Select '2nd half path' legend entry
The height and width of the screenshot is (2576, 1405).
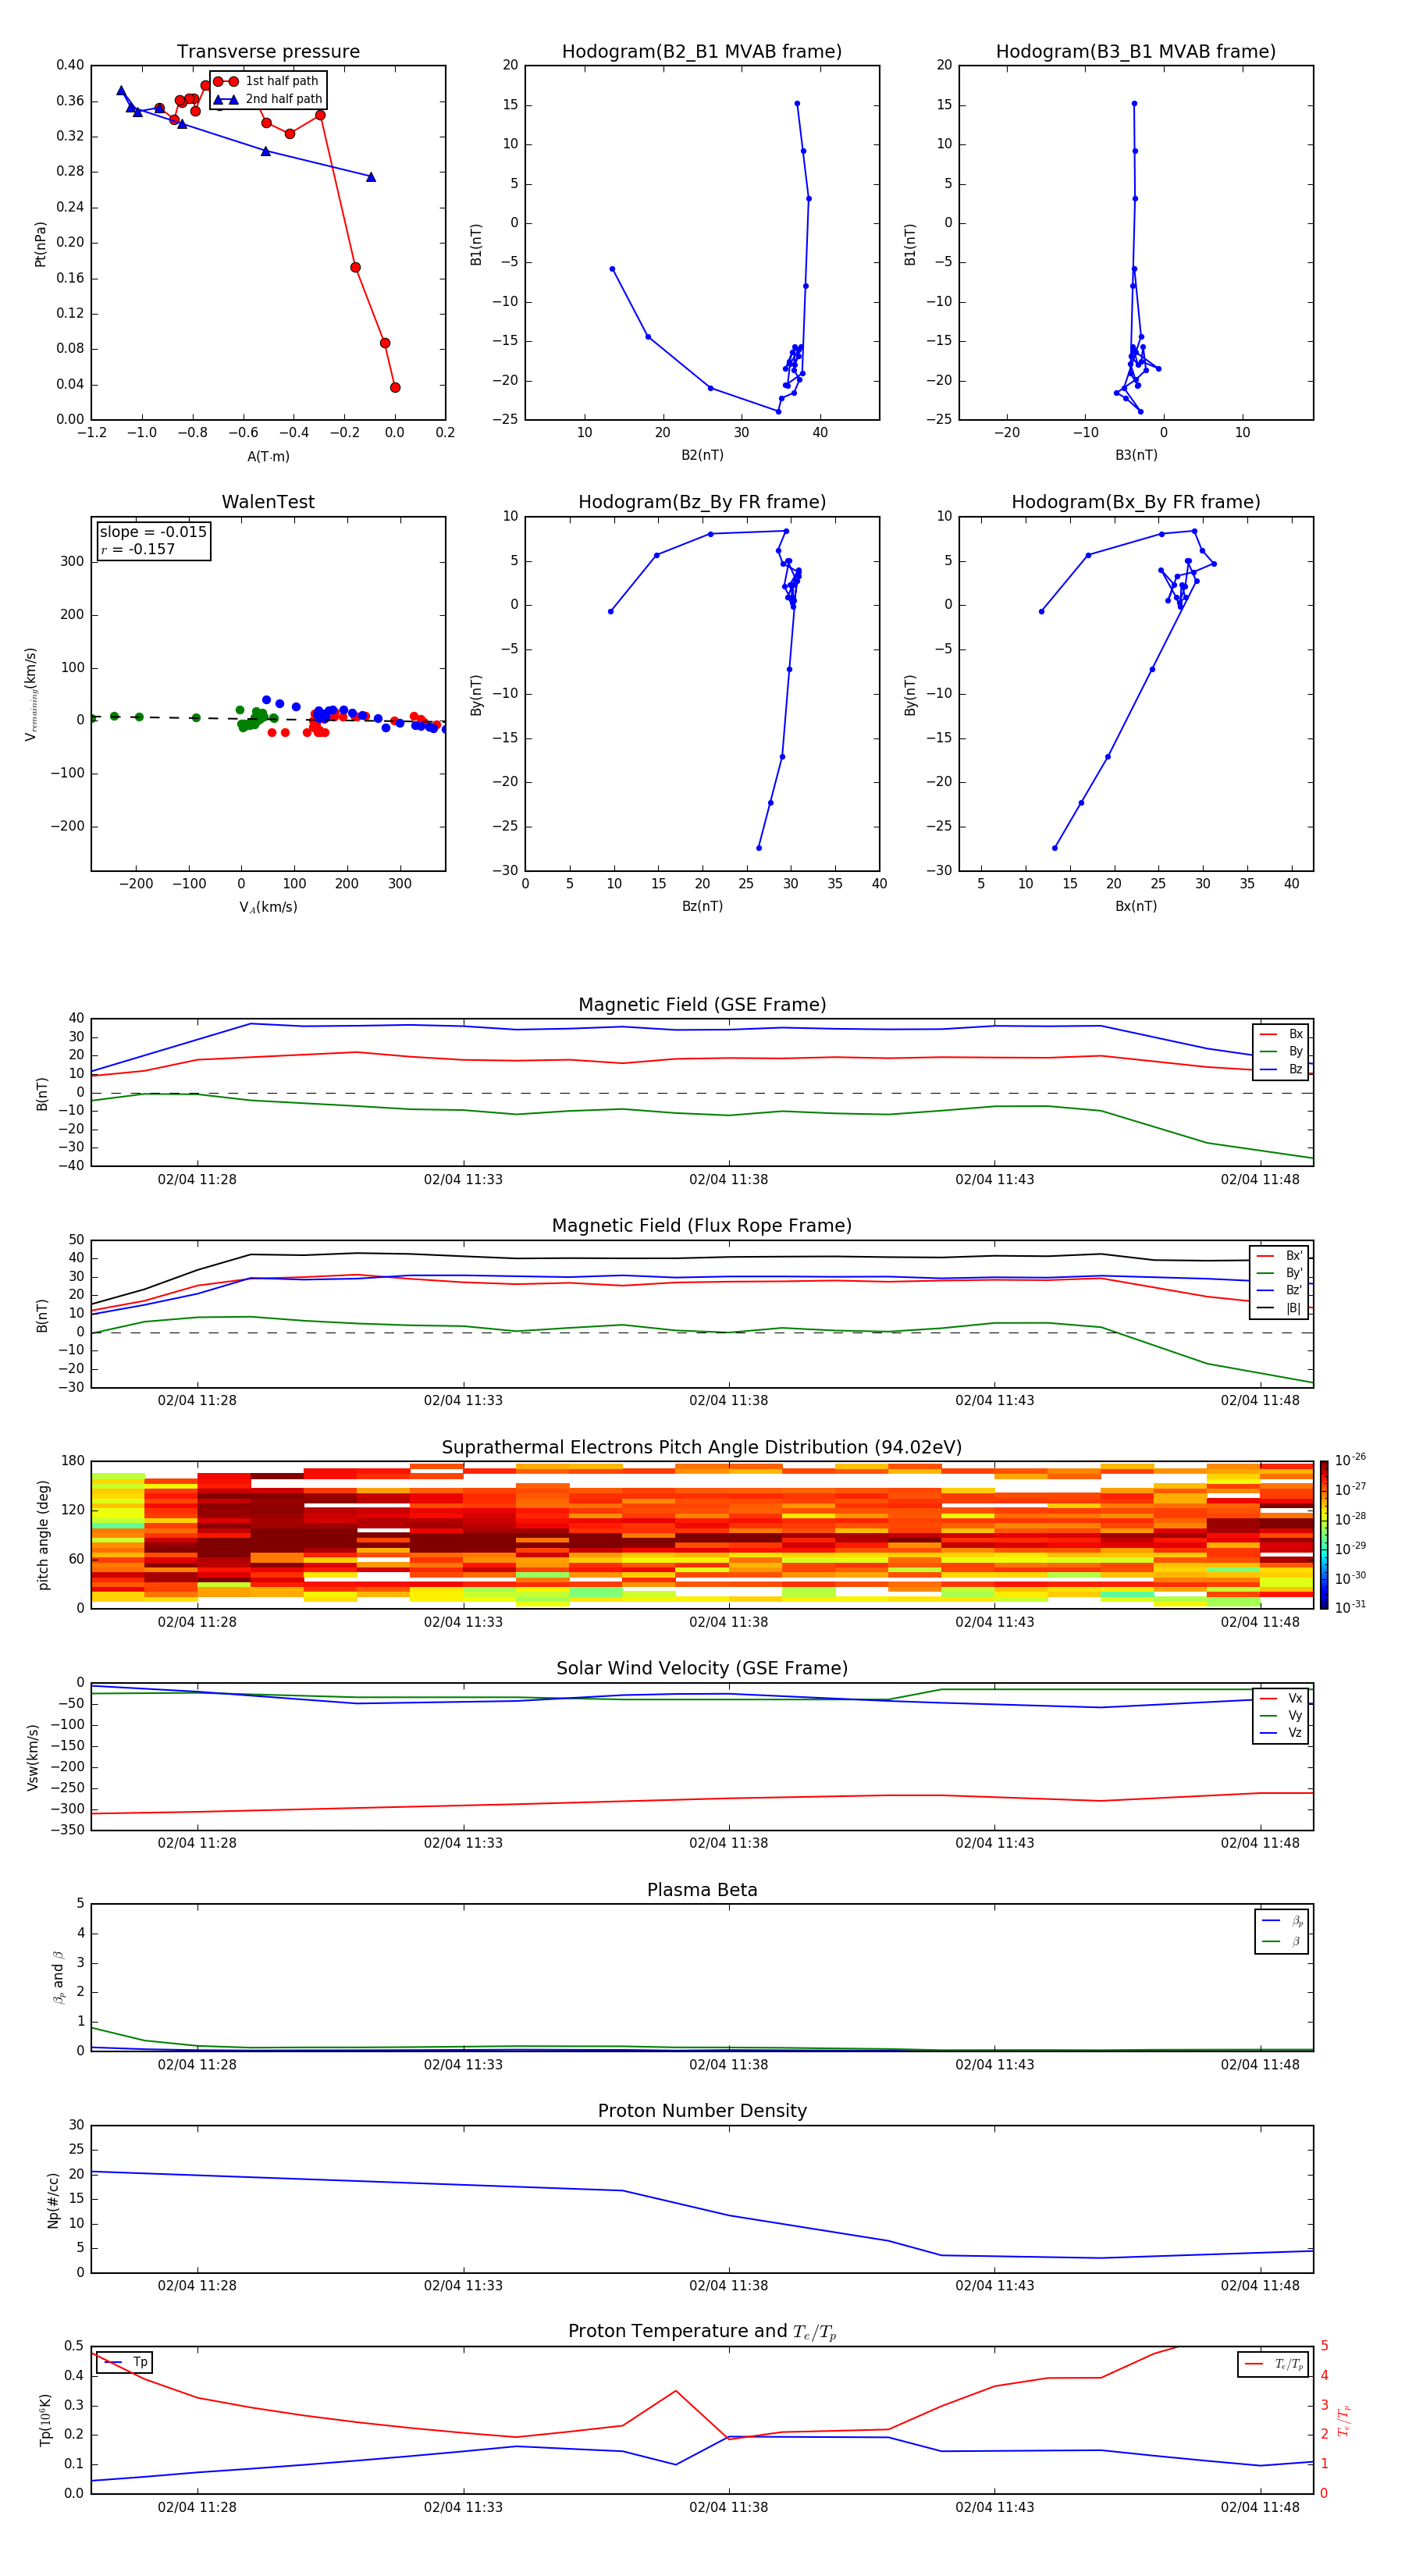click(x=267, y=99)
